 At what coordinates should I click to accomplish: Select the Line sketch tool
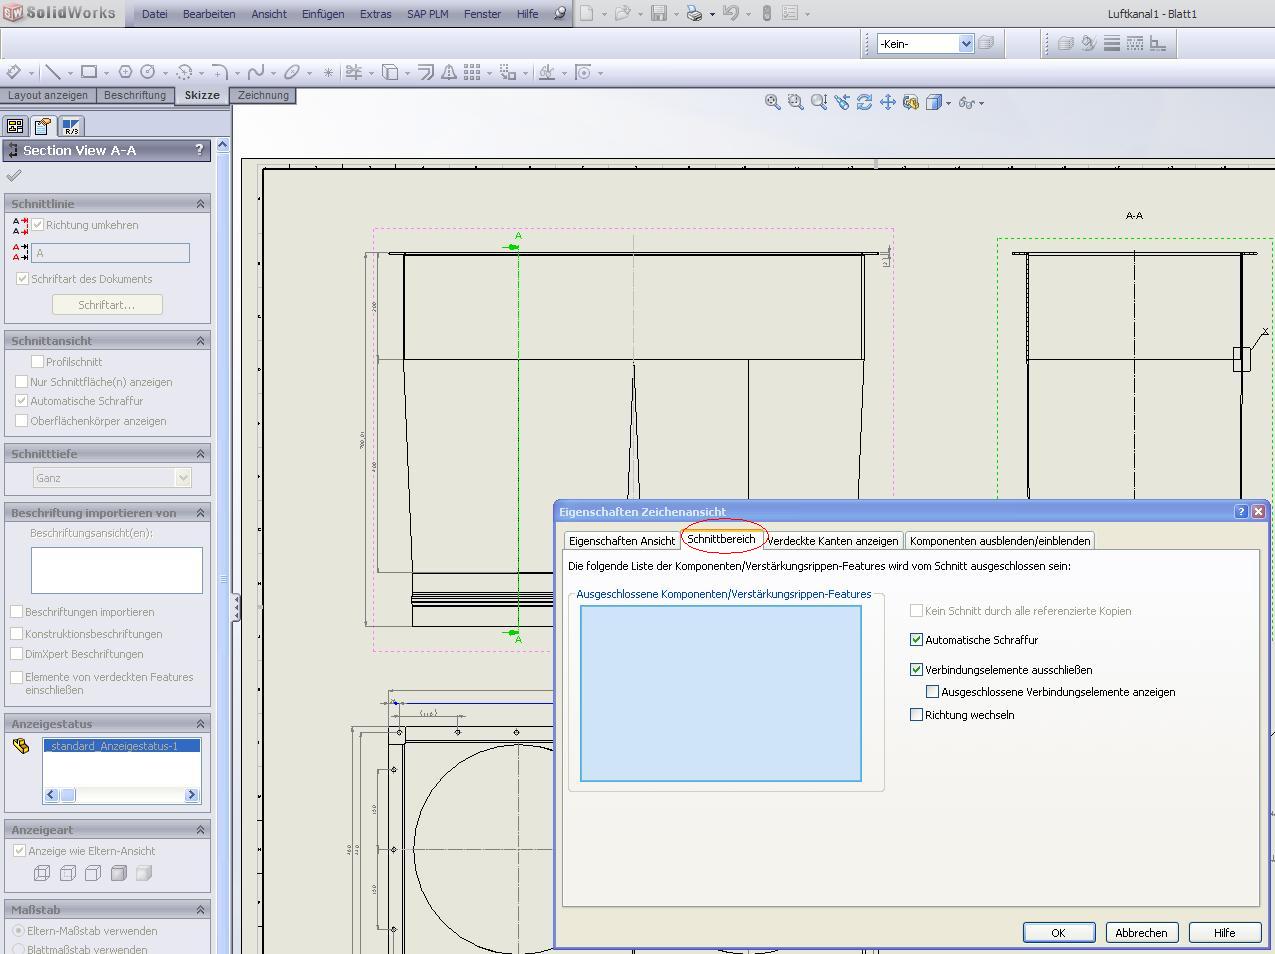coord(52,72)
